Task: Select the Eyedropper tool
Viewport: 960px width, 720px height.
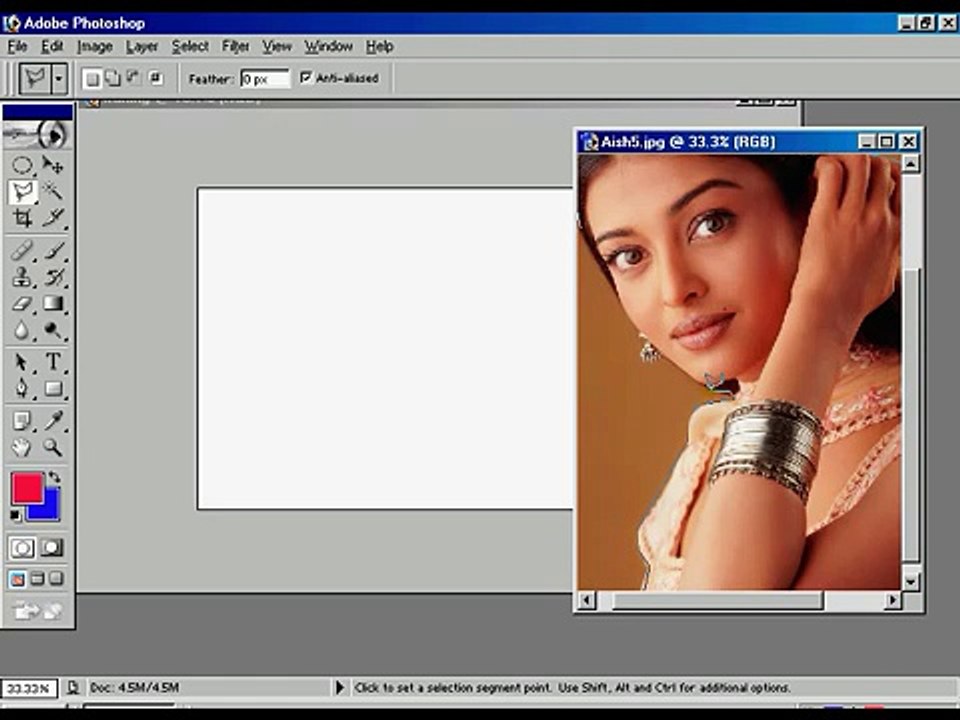Action: (53, 421)
